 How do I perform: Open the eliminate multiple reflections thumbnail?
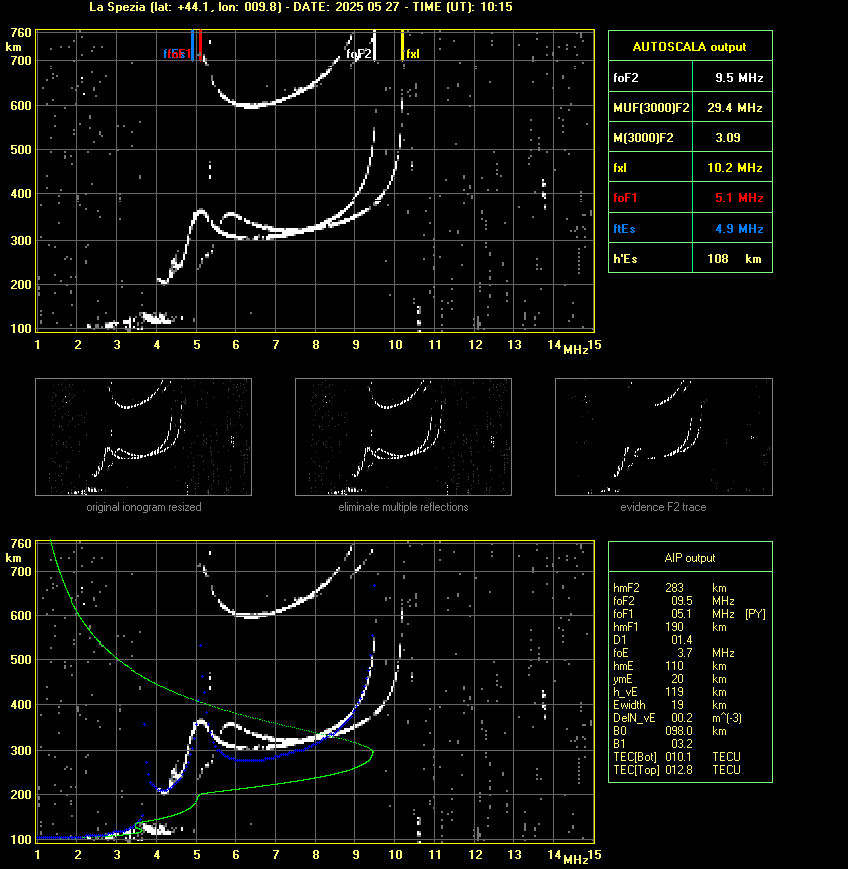pos(403,437)
